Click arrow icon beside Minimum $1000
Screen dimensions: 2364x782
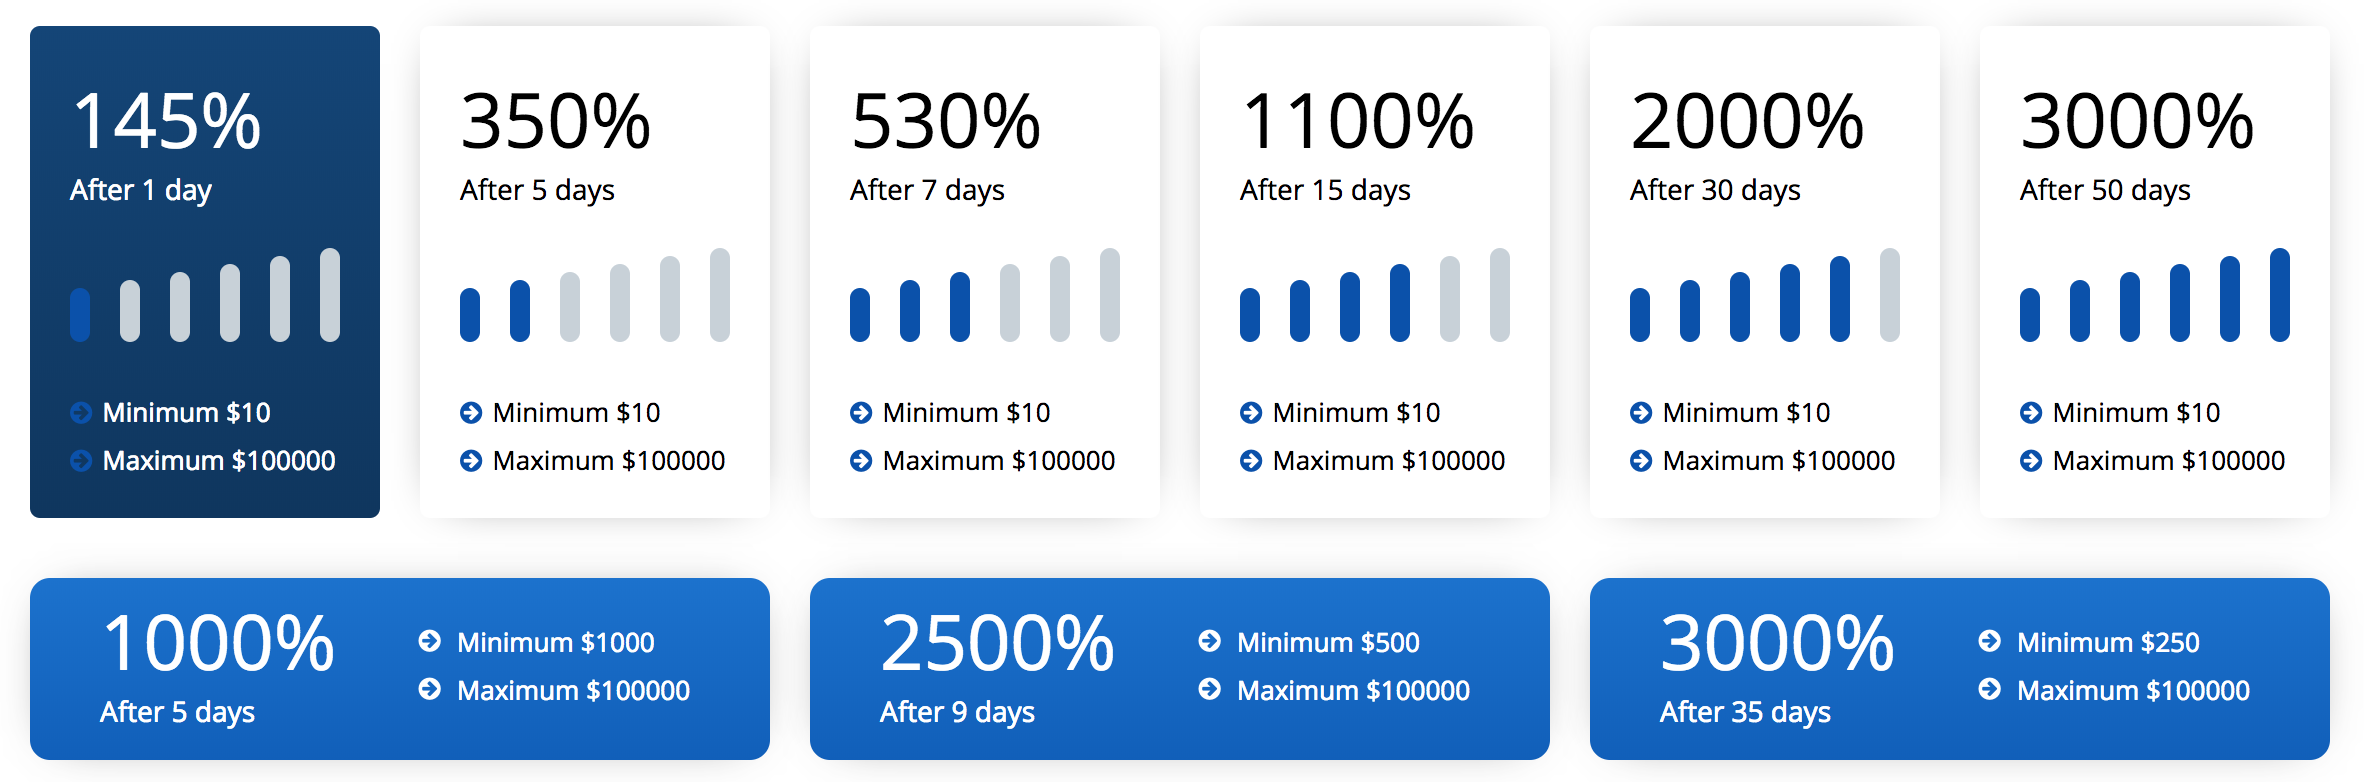[x=430, y=641]
